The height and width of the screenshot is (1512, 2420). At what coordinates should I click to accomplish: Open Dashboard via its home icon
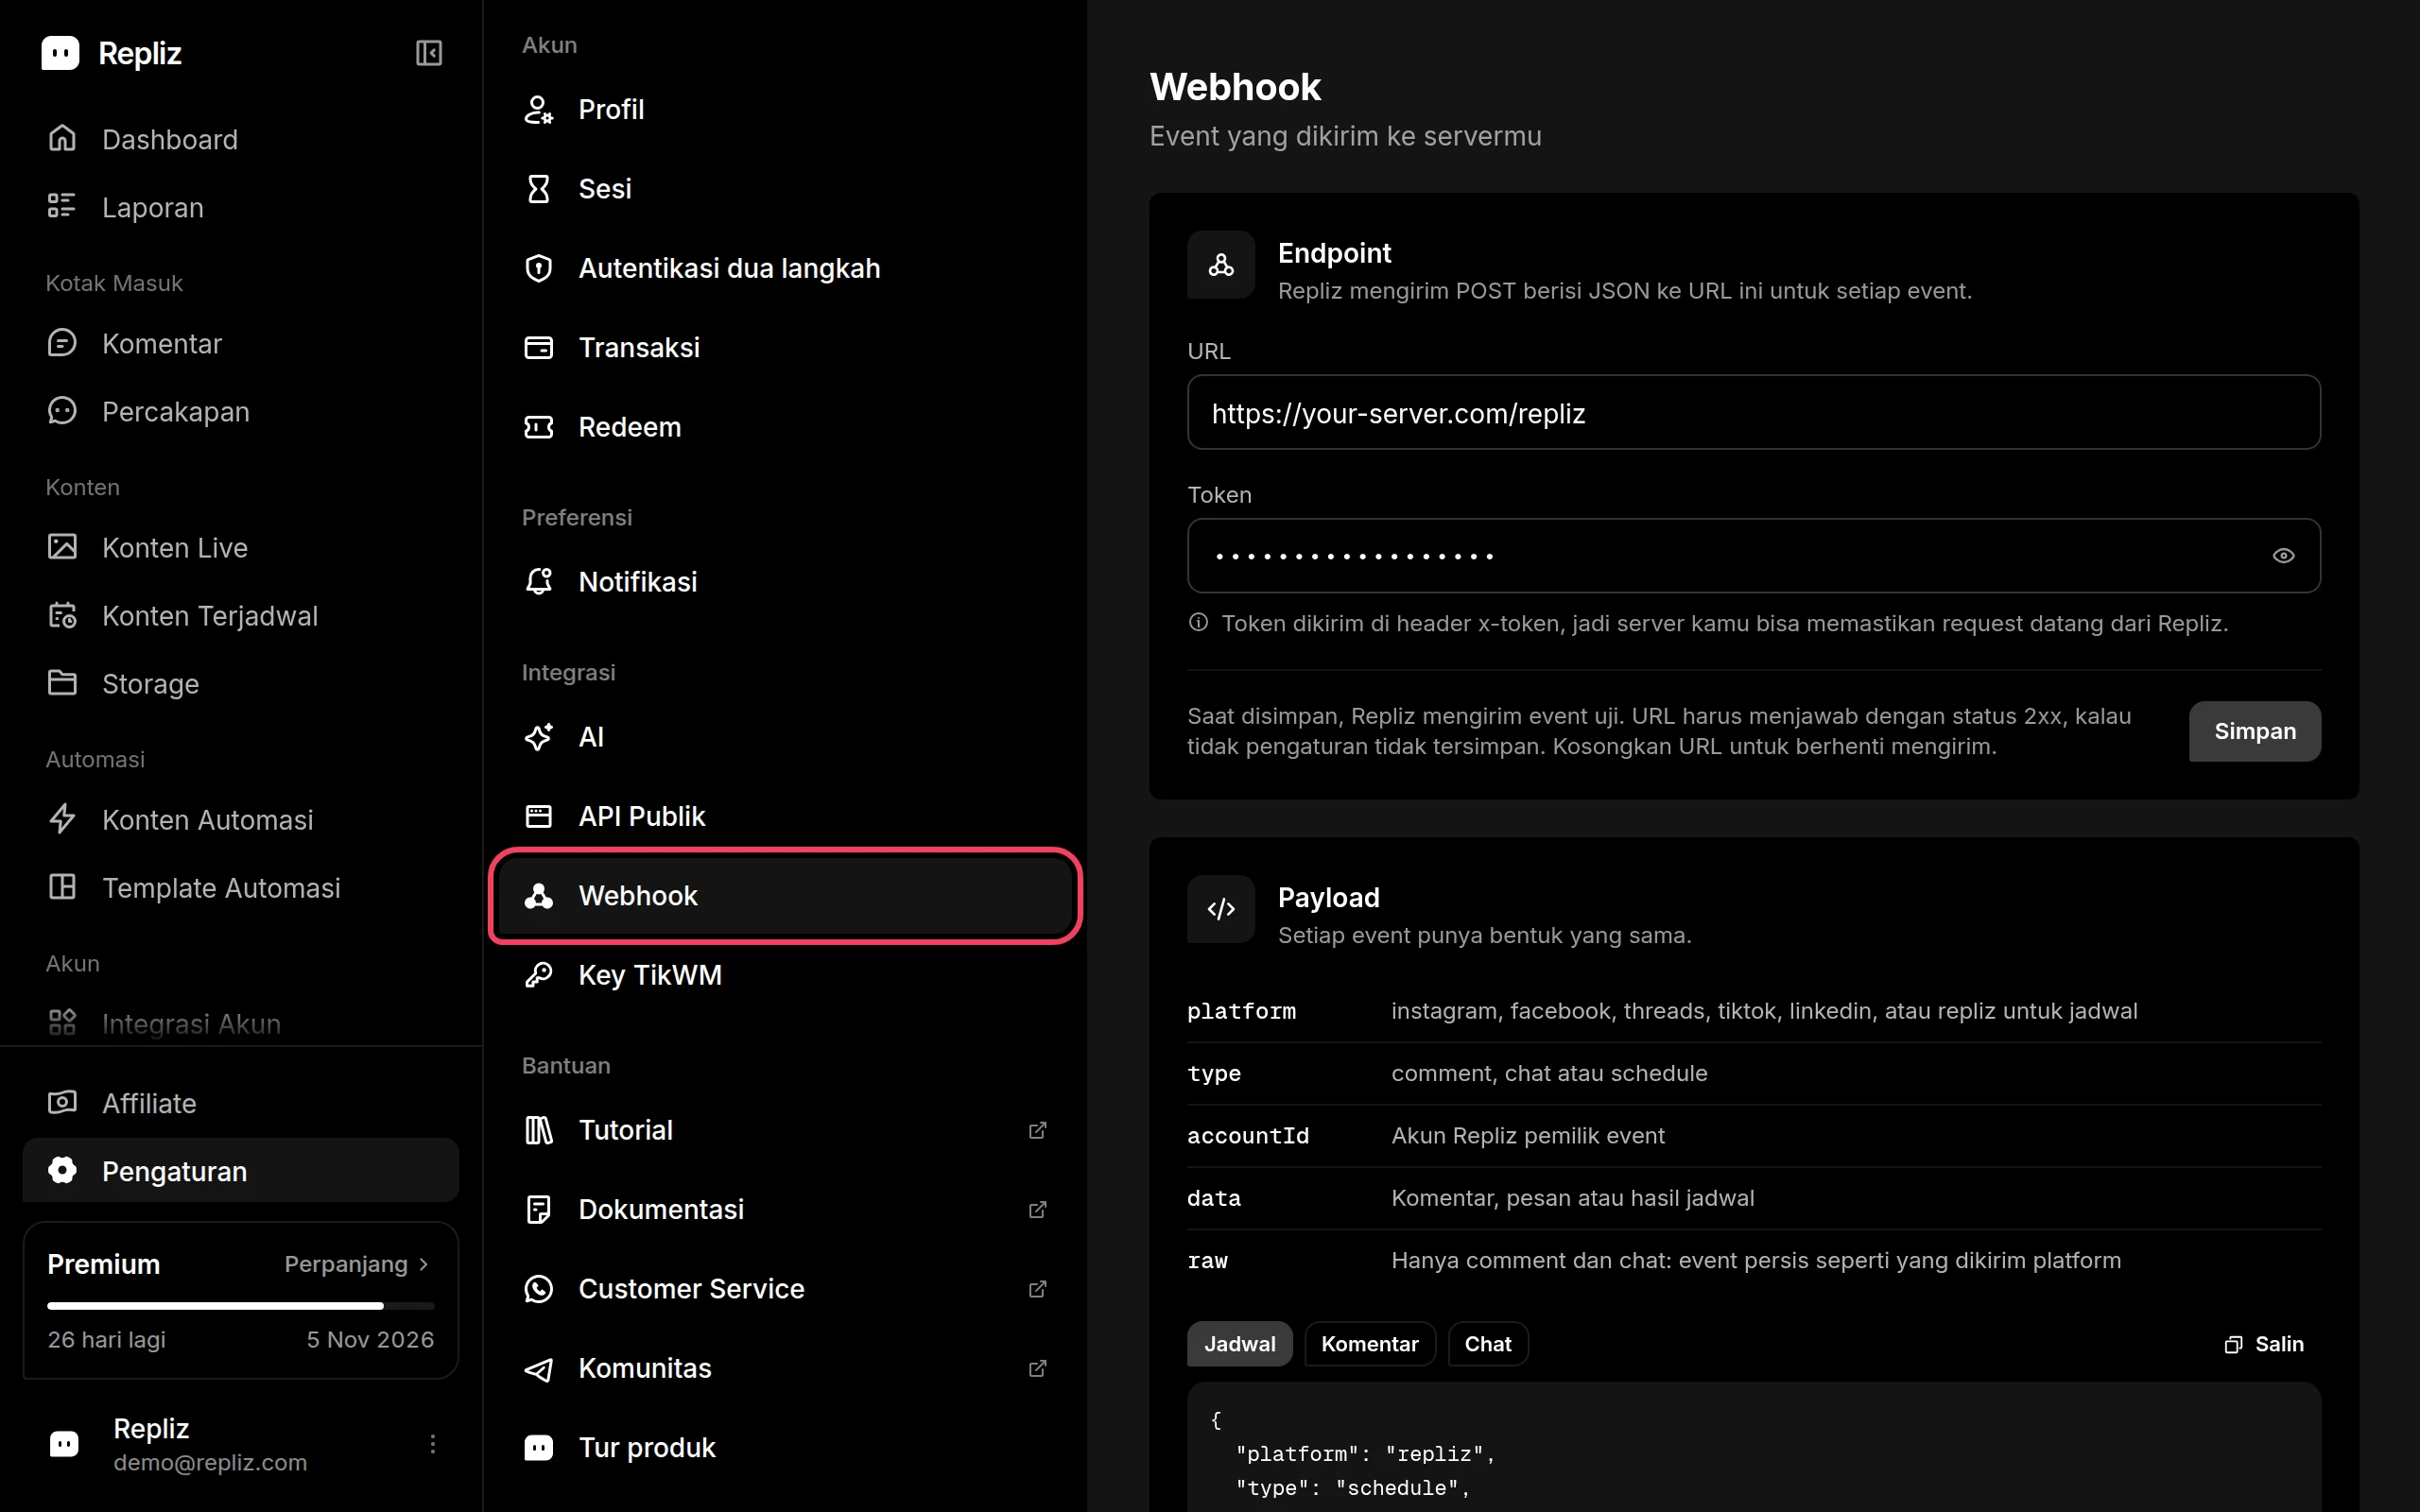tap(62, 138)
